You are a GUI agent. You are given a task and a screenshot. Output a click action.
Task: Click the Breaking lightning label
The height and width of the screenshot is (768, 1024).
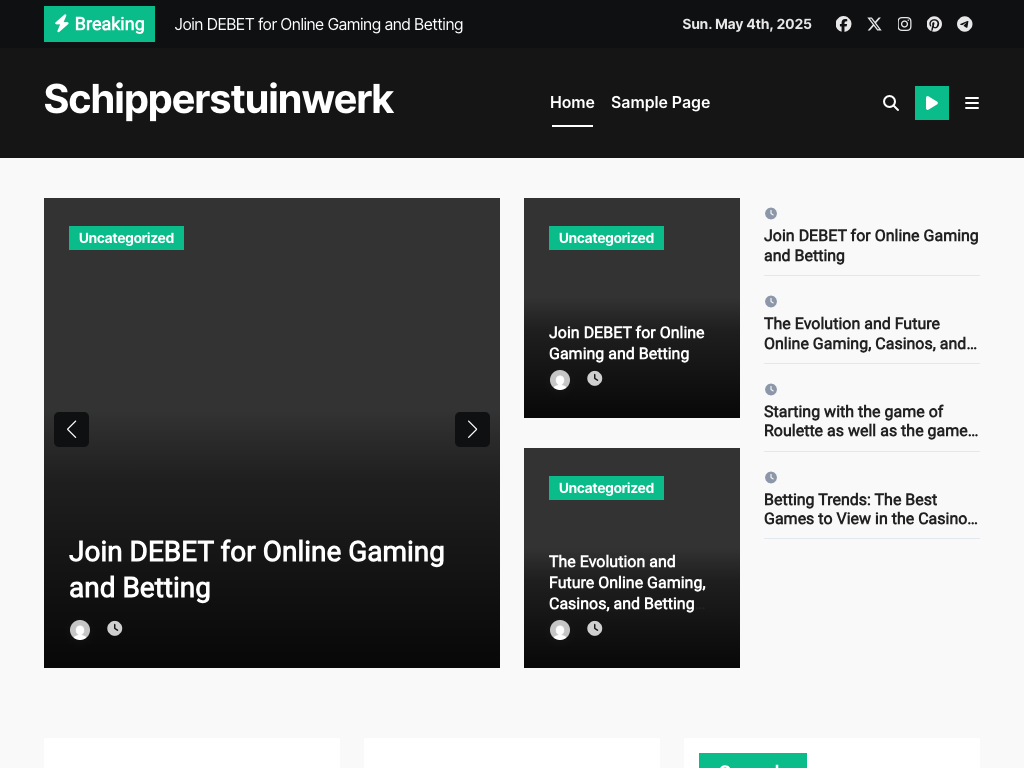pos(99,24)
